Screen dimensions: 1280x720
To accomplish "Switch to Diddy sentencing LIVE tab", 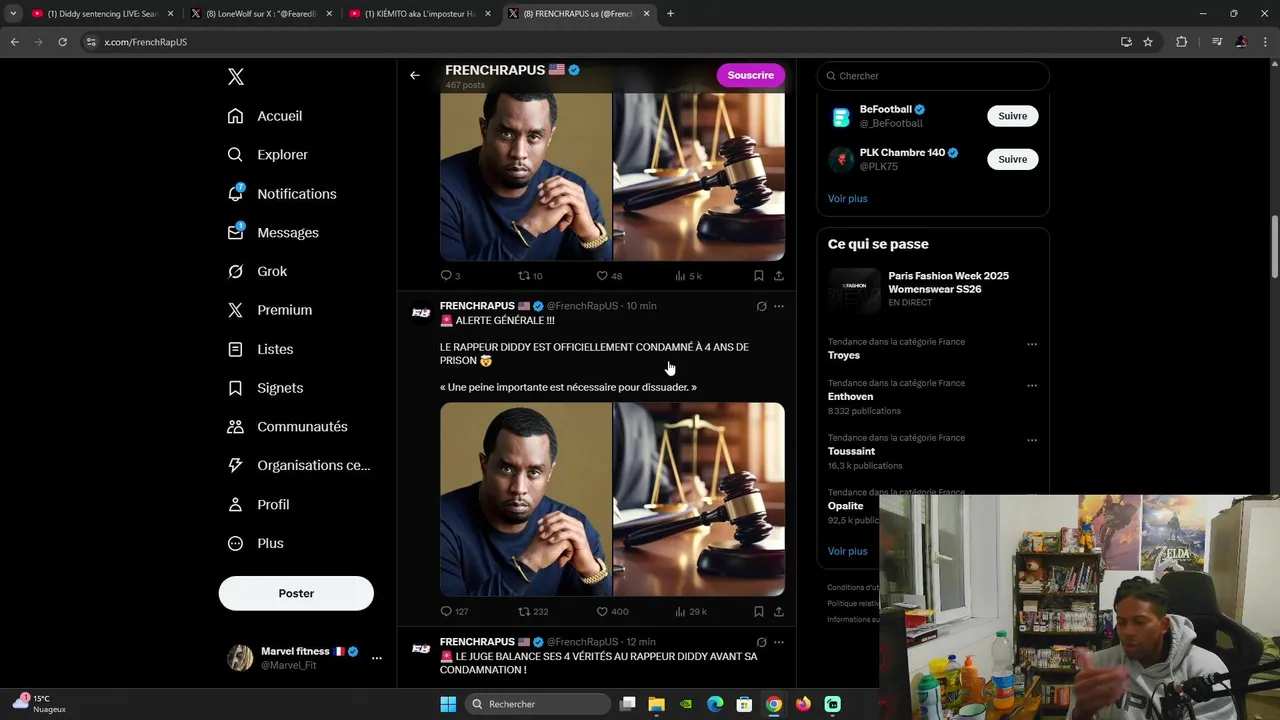I will 103,14.
